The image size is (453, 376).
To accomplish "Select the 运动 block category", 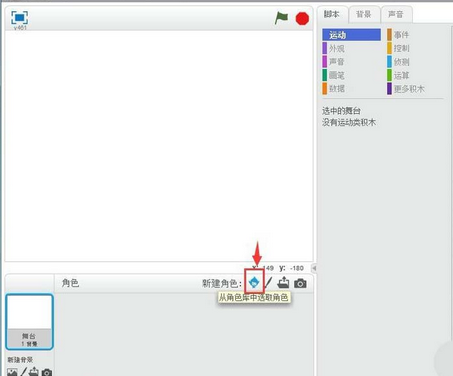I will (x=352, y=35).
